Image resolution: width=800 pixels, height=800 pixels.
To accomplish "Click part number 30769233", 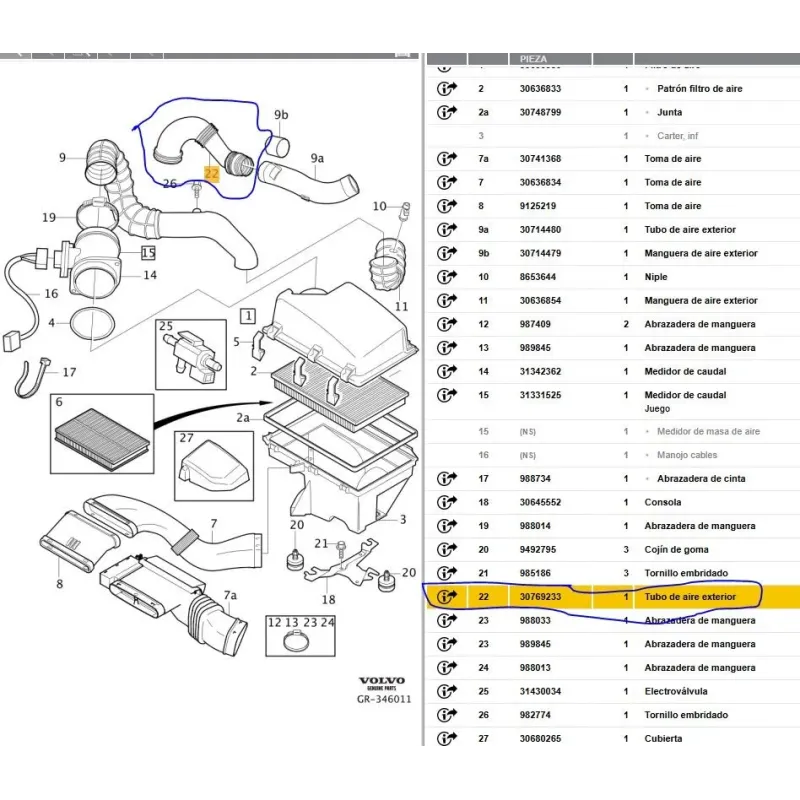I will tap(541, 597).
